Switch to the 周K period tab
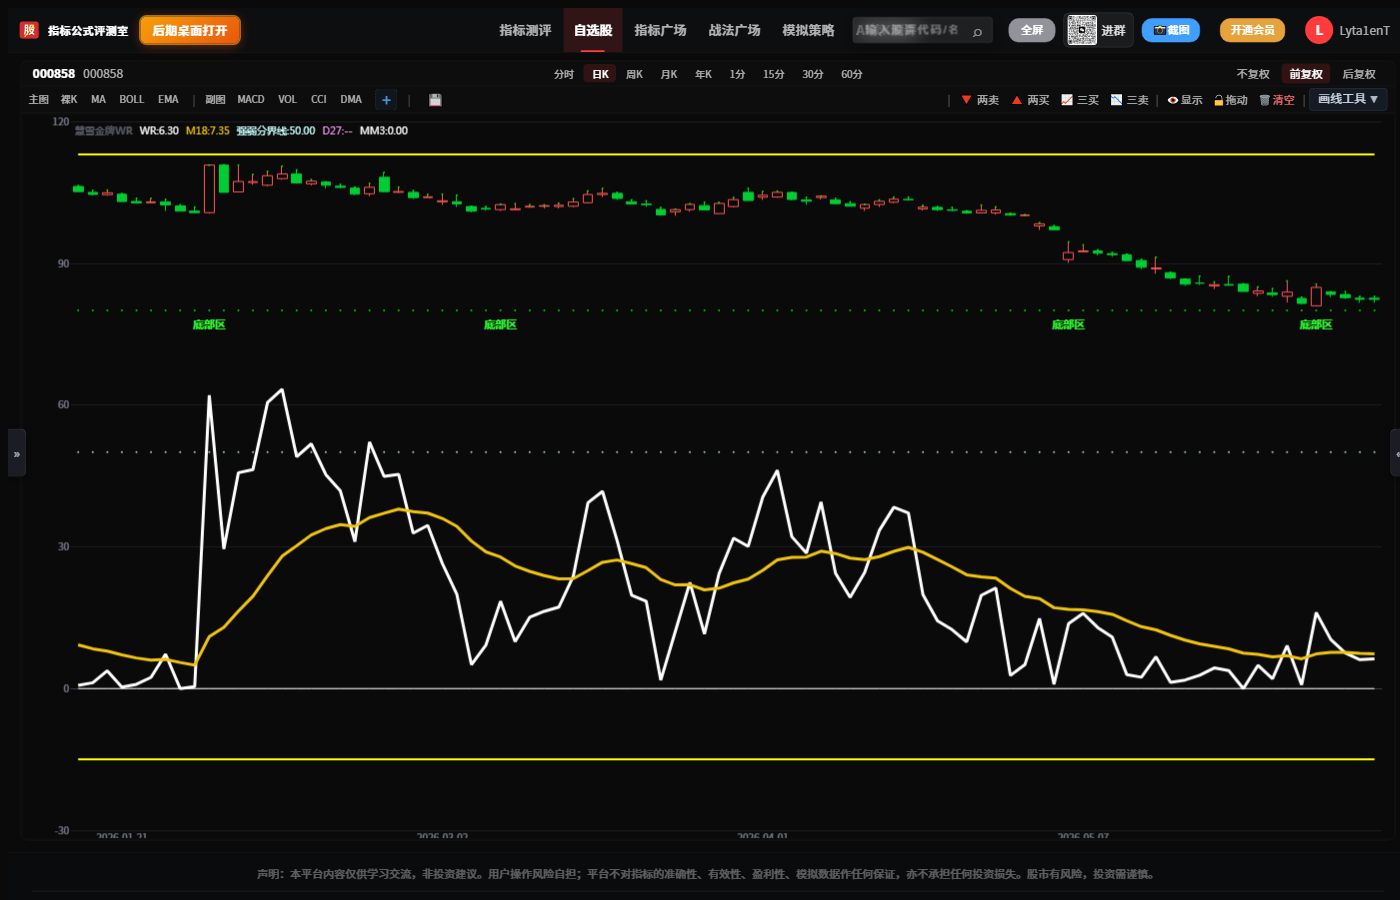1400x900 pixels. coord(635,74)
